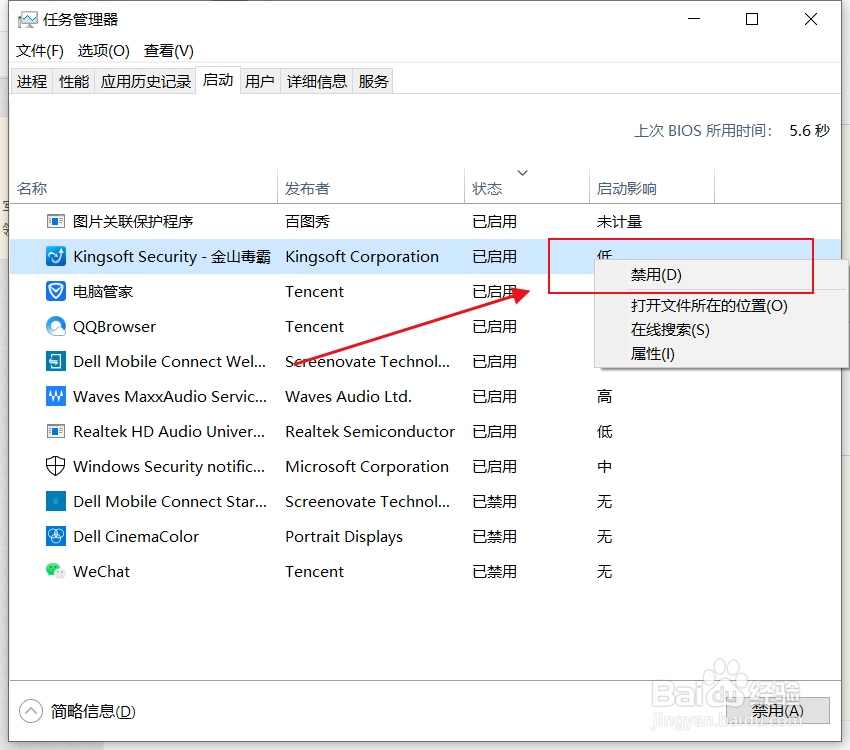Select the Dell Mobile Connect Wel... name
The image size is (850, 750).
point(170,361)
